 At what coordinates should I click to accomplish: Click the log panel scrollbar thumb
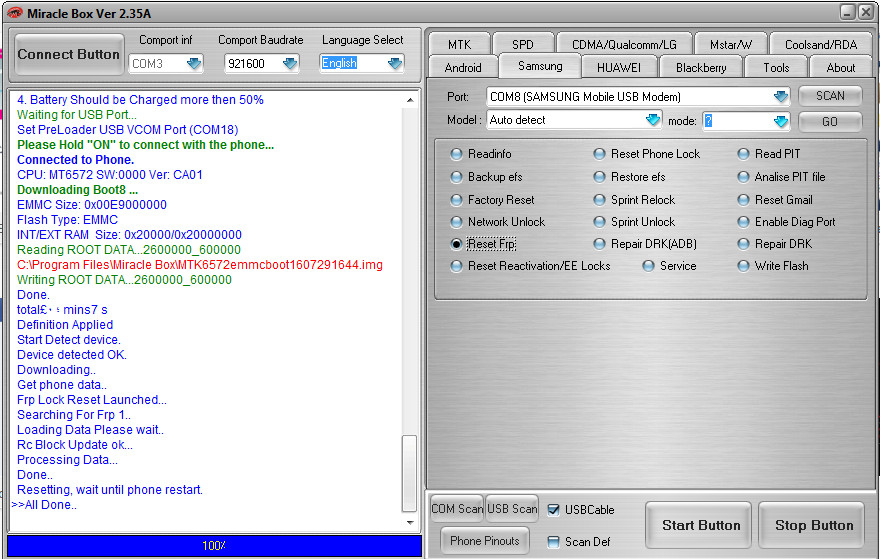410,474
